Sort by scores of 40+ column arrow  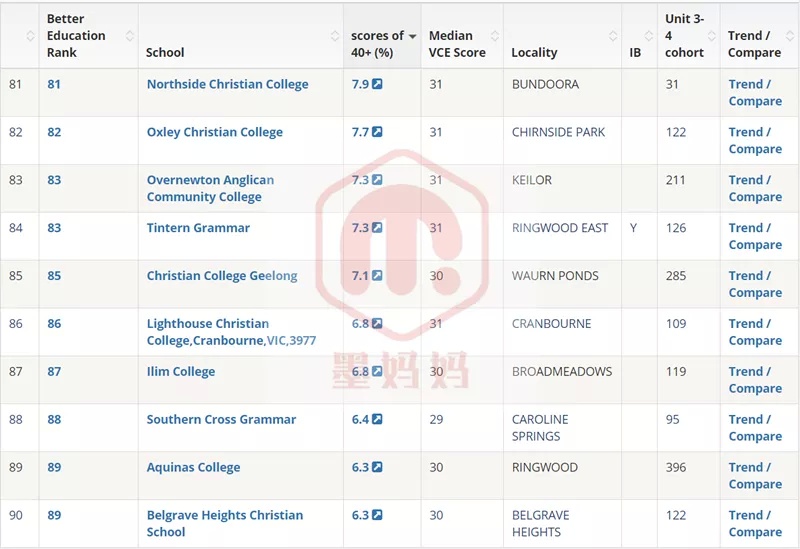(412, 36)
